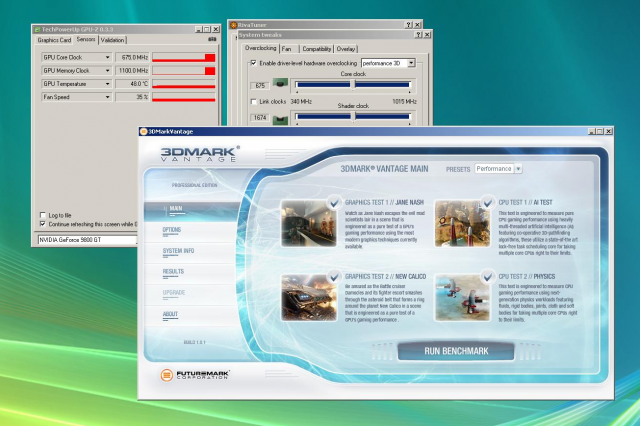Click the core clock 675 value field
Image resolution: width=640 pixels, height=426 pixels.
click(x=260, y=86)
